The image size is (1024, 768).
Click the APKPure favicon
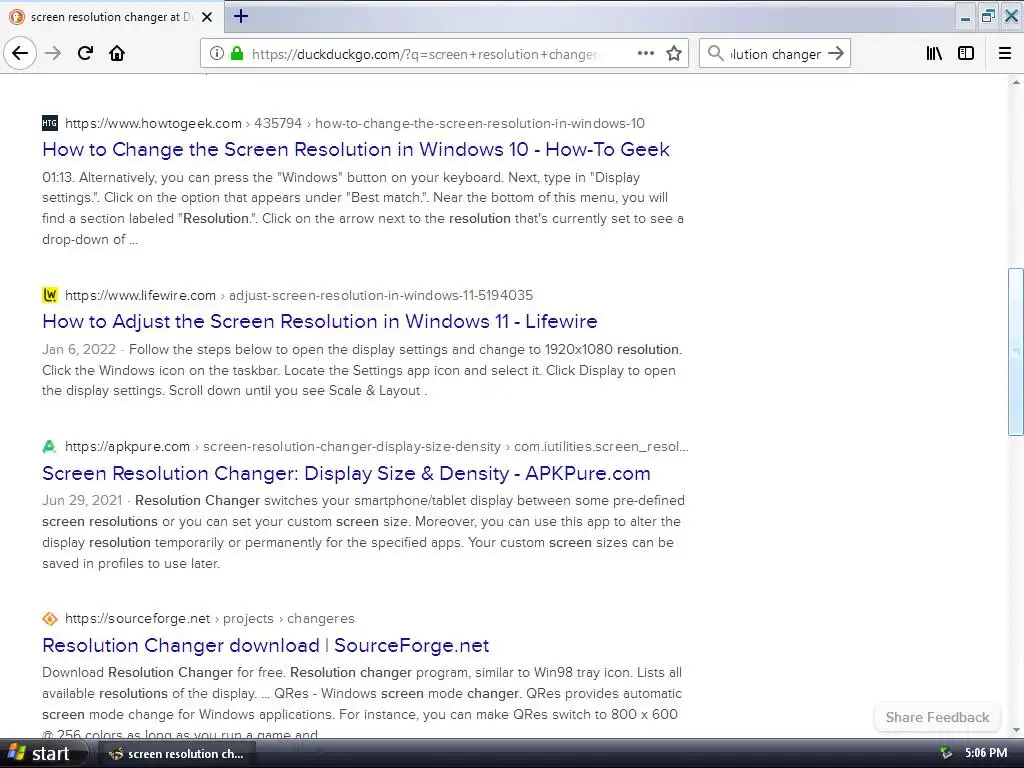point(50,446)
